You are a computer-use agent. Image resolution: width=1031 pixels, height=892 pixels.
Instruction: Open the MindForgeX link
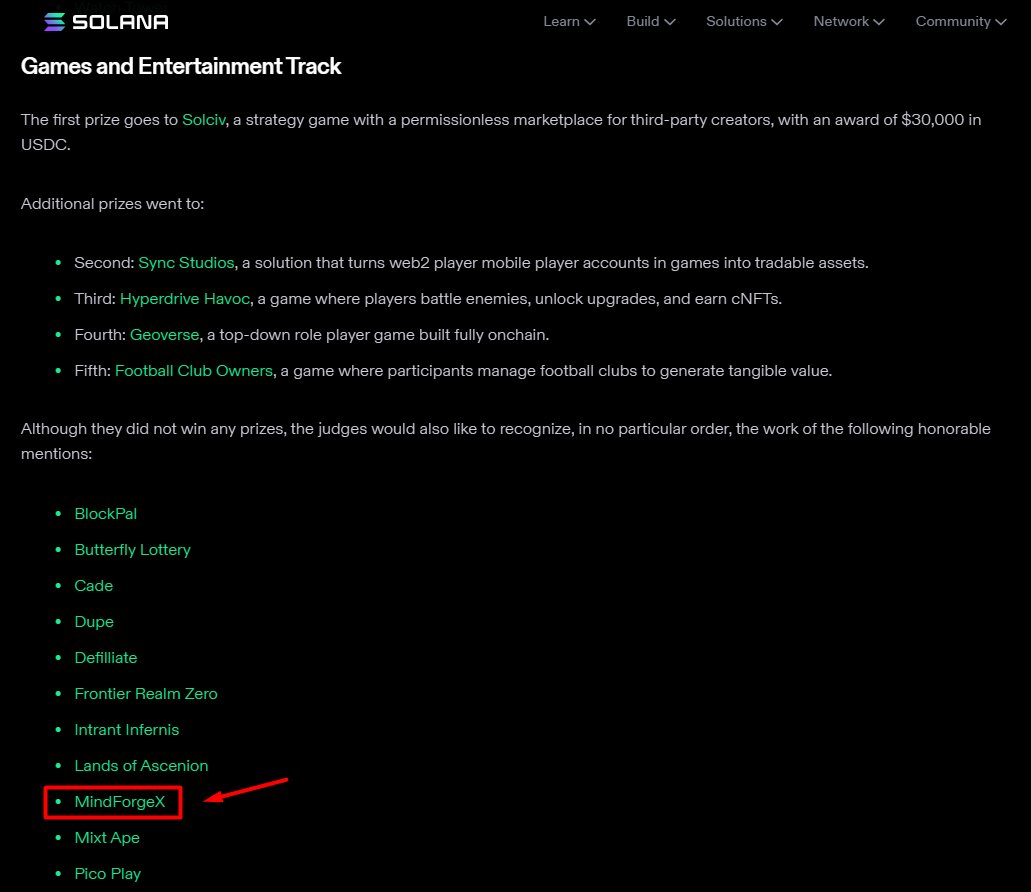click(x=120, y=802)
